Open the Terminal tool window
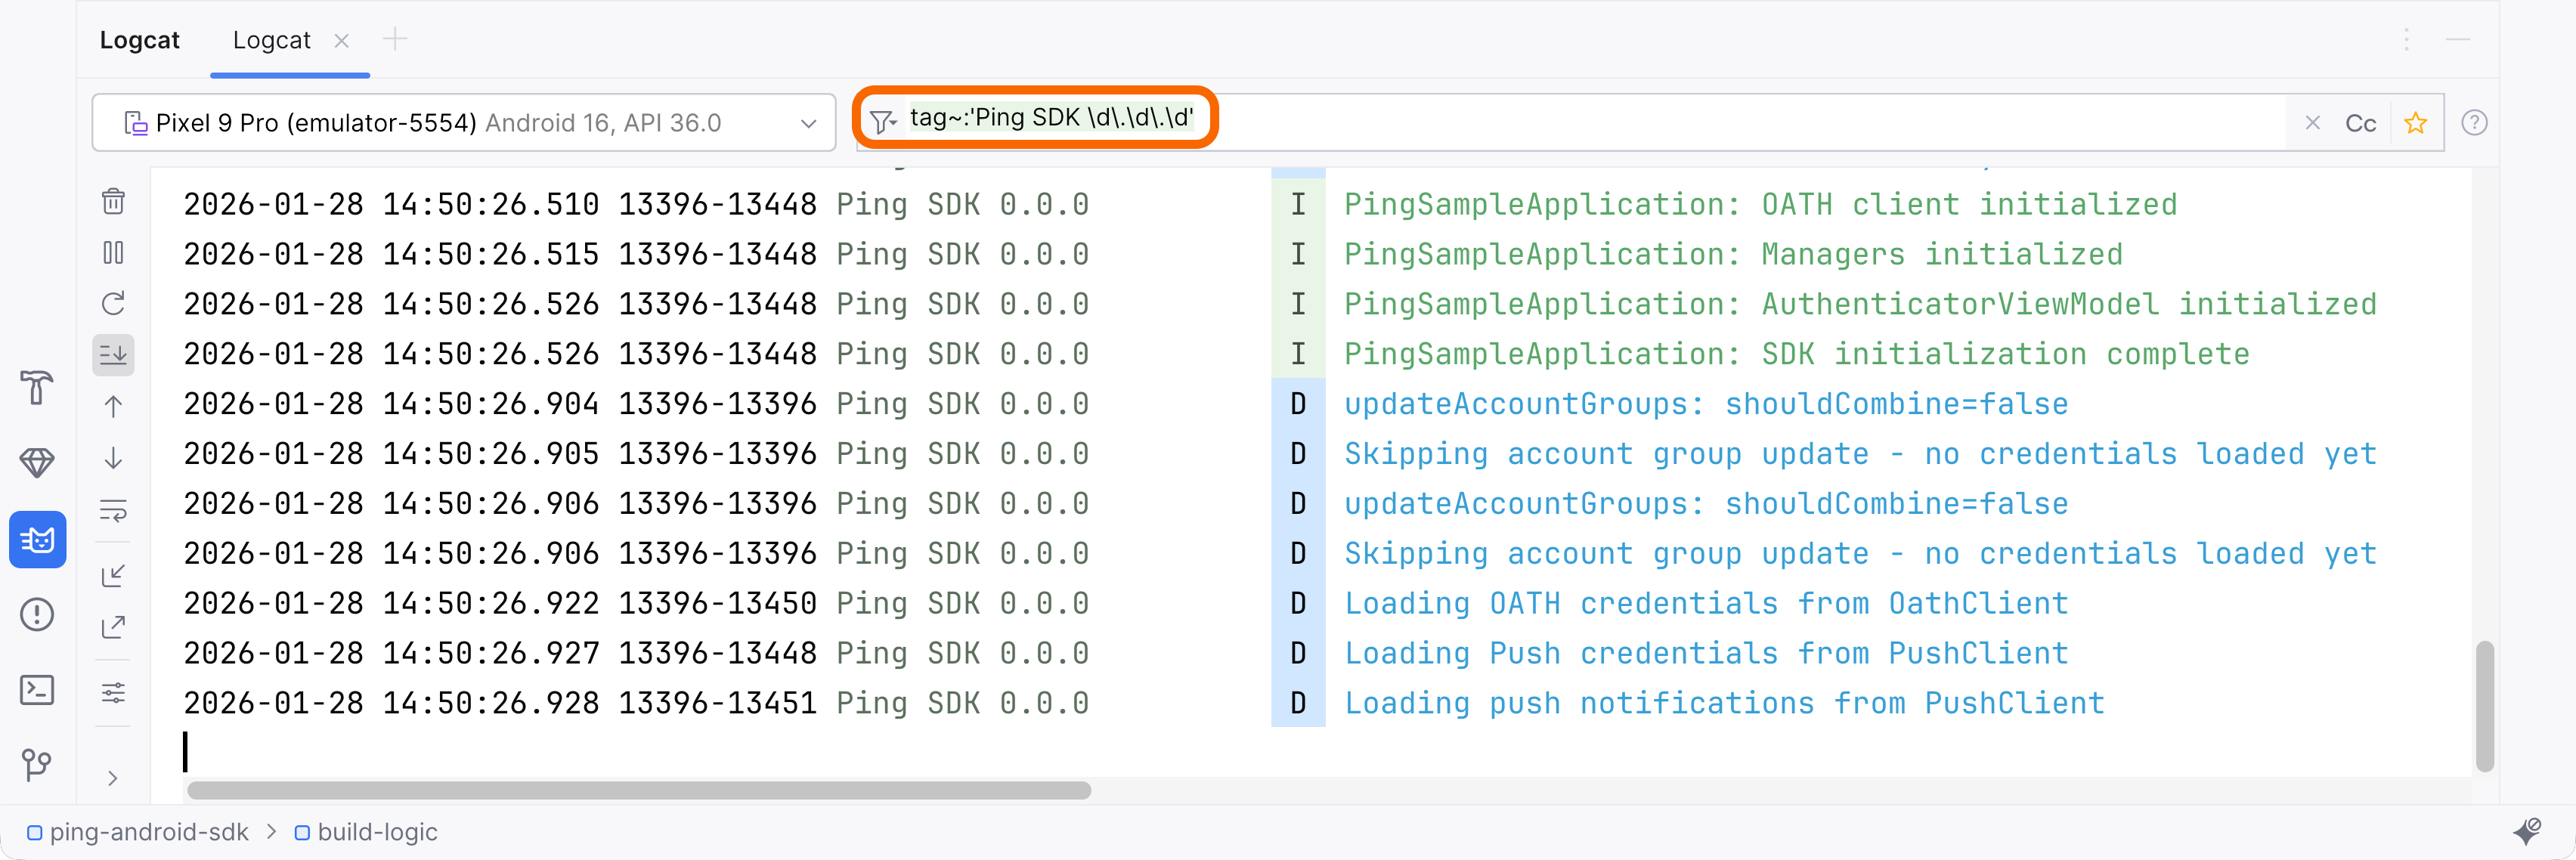The height and width of the screenshot is (860, 2576). point(37,689)
